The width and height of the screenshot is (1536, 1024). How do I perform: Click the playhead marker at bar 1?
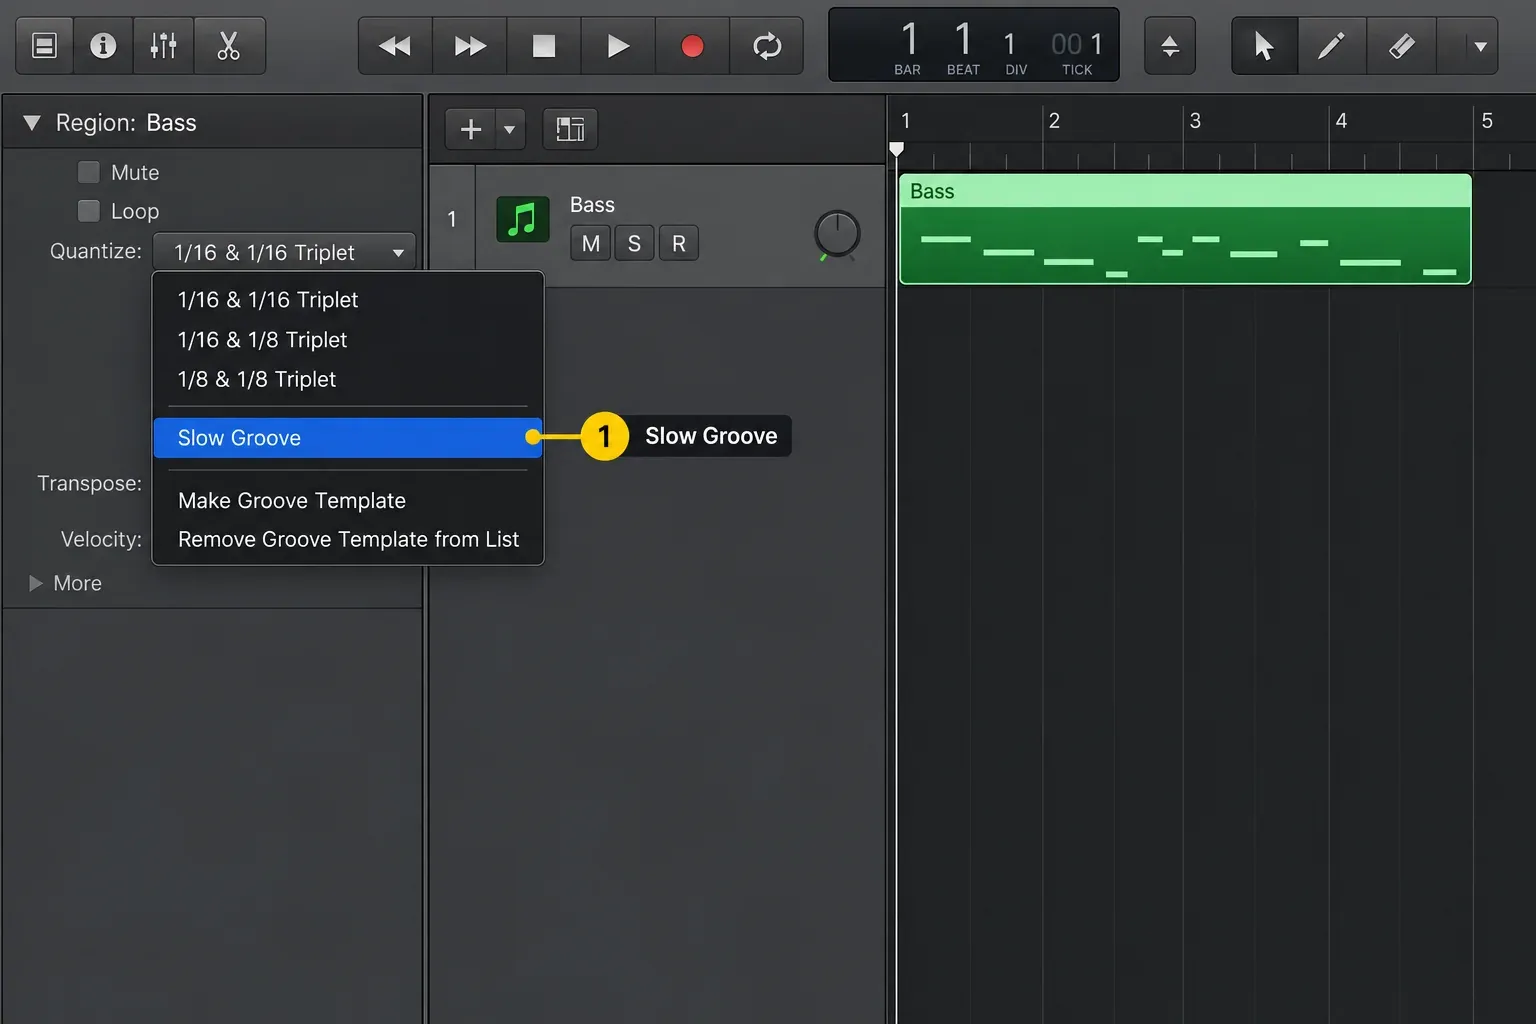(x=897, y=149)
